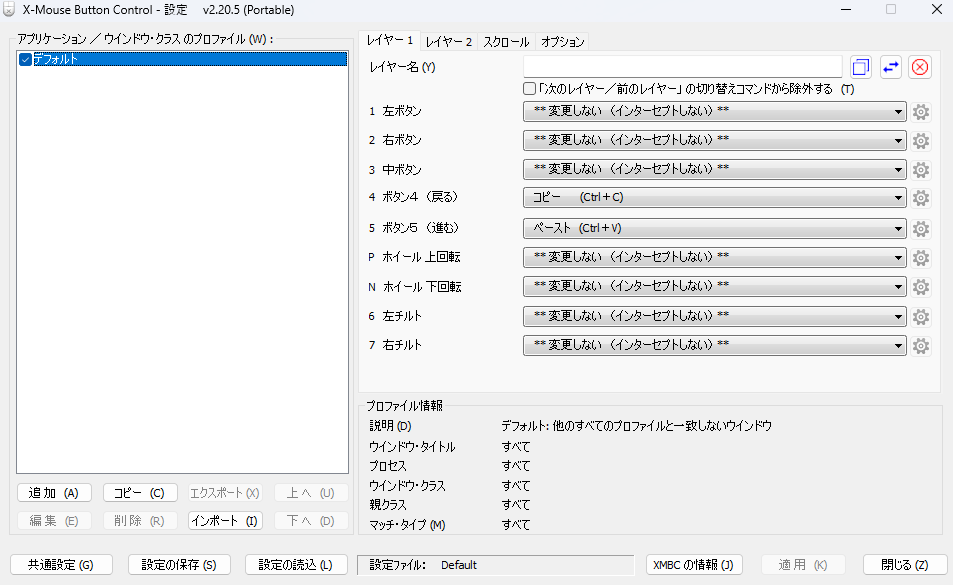953x585 pixels.
Task: Click the 追加 (A) button
Action: [x=54, y=493]
